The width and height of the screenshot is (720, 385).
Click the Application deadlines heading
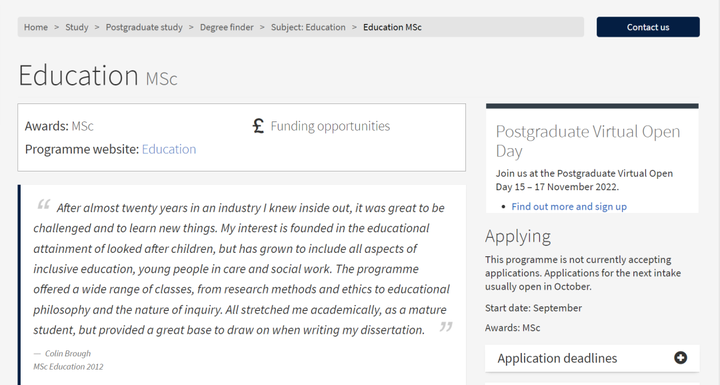click(x=557, y=358)
